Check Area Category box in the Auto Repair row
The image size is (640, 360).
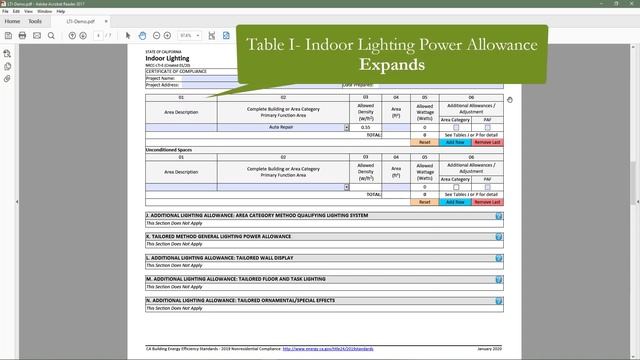[456, 127]
